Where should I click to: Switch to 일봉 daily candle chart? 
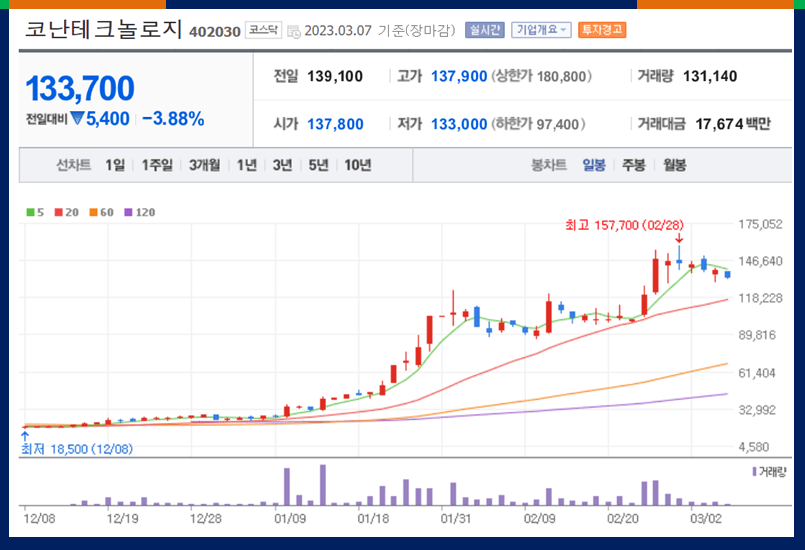(594, 165)
